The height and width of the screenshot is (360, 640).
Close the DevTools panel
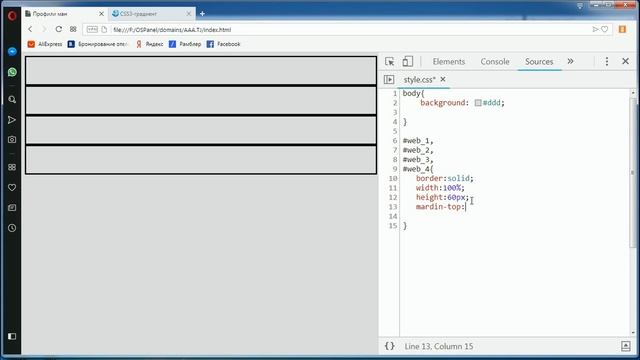tap(625, 61)
